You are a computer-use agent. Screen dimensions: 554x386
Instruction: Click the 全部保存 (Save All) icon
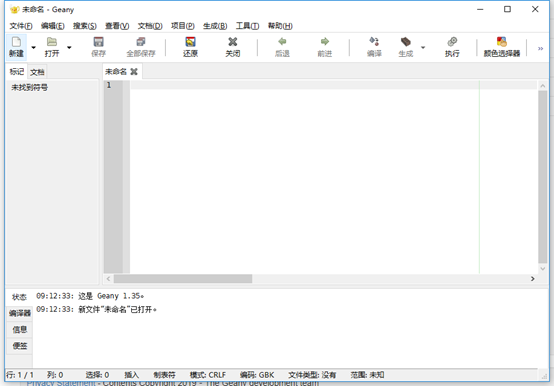pos(141,42)
